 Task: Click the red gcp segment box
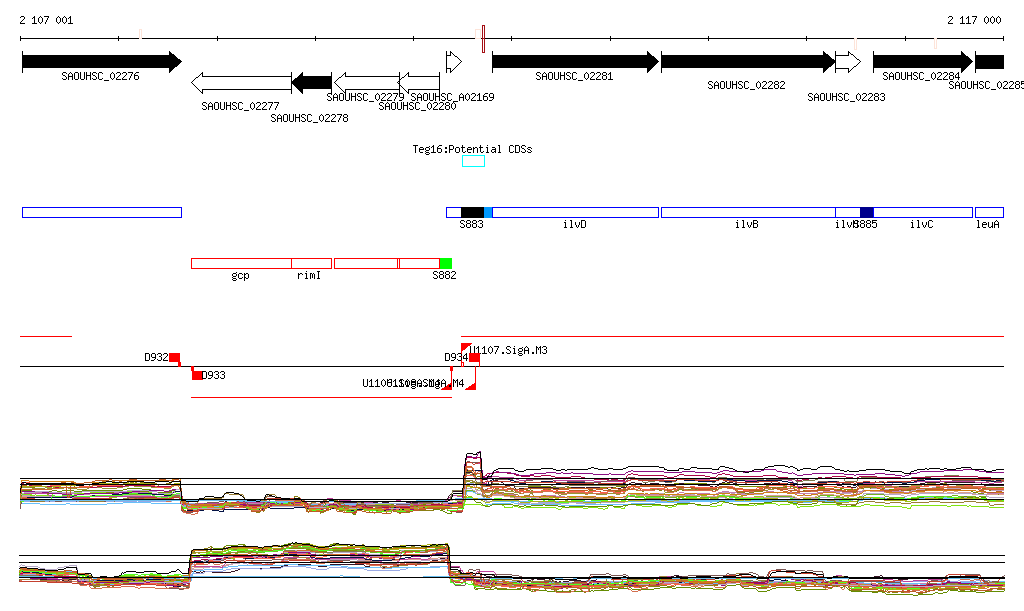[x=241, y=263]
